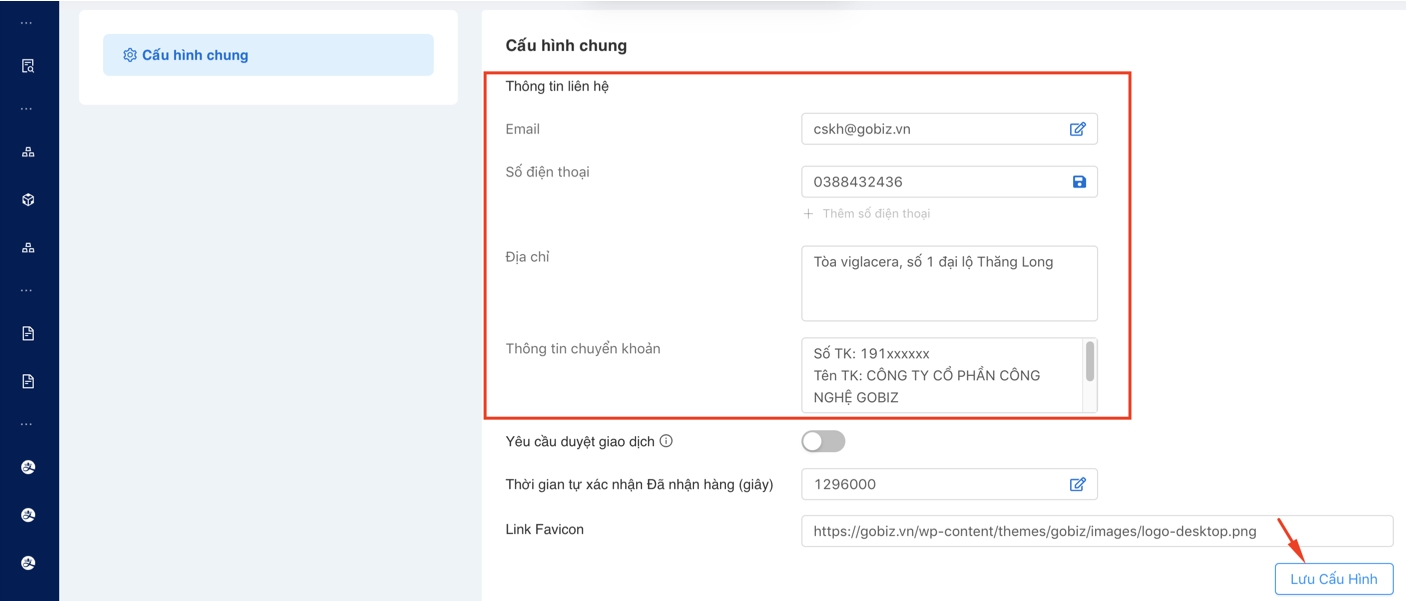Select the topmost org-chart icon in sidebar
The image size is (1407, 601).
[x=28, y=152]
